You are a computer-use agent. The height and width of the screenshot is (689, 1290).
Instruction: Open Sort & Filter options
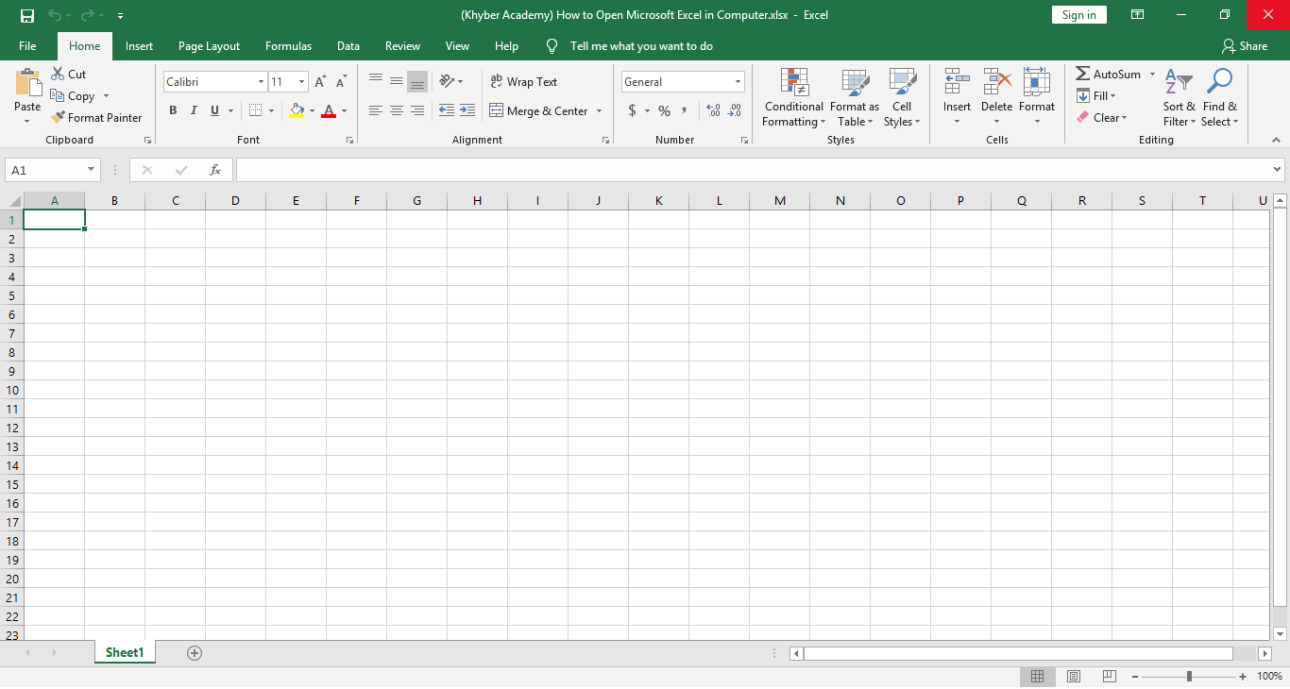click(1178, 97)
